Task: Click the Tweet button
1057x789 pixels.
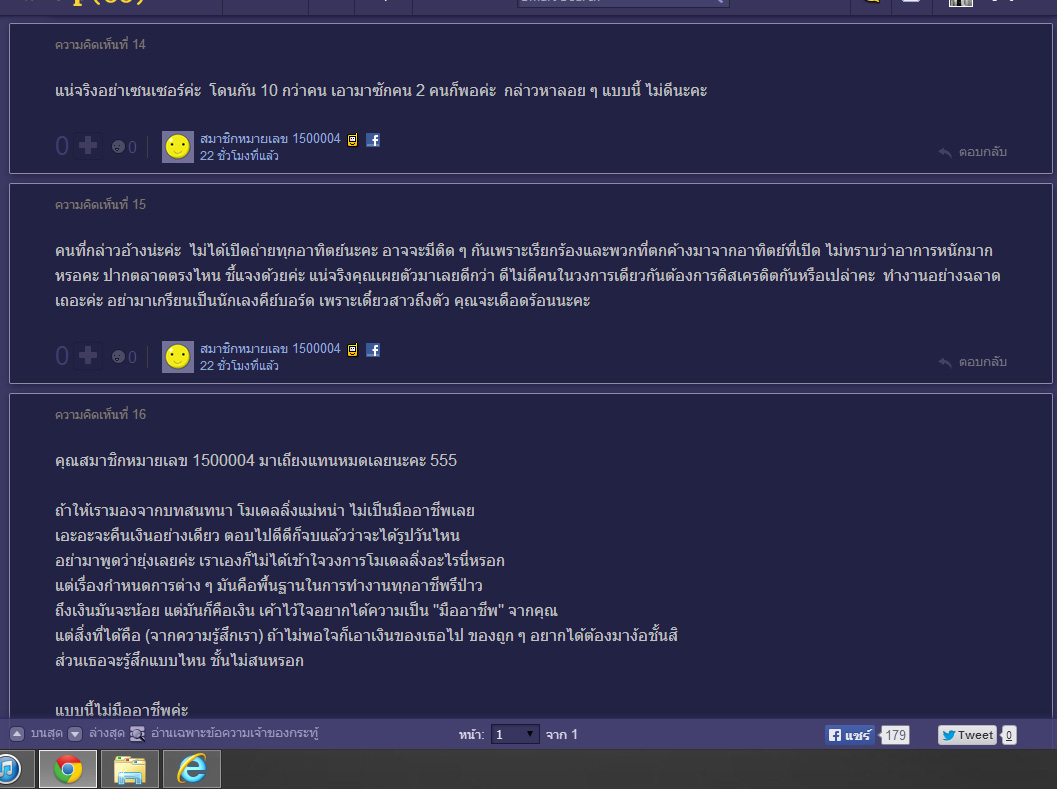Action: [x=967, y=735]
